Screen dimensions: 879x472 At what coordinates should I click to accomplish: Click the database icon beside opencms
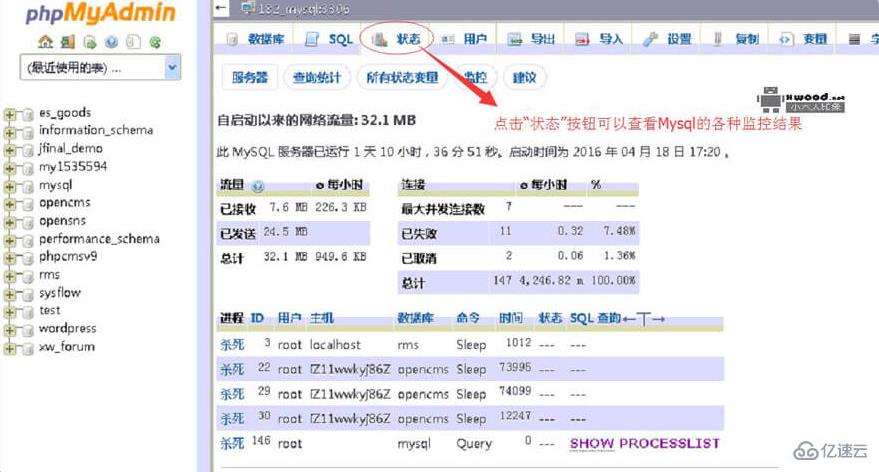[27, 205]
